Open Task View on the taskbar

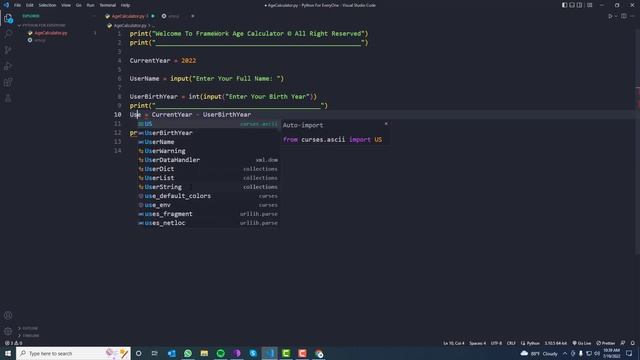[155, 353]
